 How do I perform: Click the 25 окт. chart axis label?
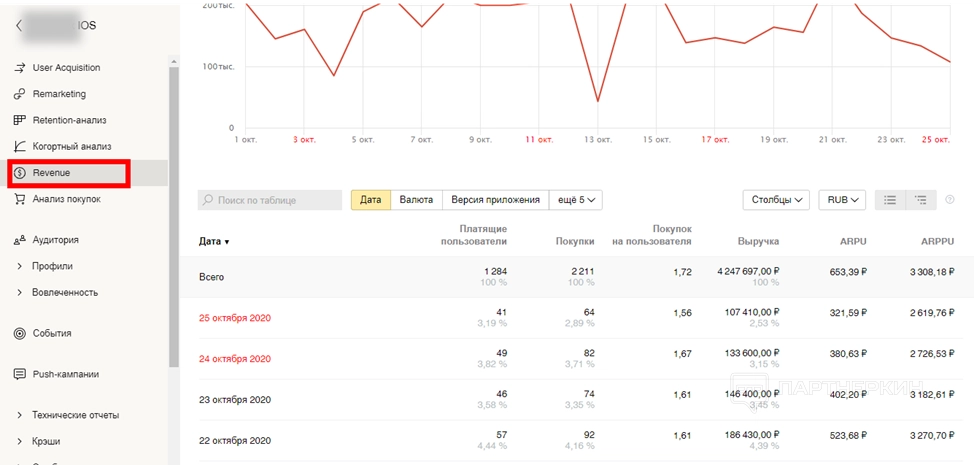pos(935,140)
